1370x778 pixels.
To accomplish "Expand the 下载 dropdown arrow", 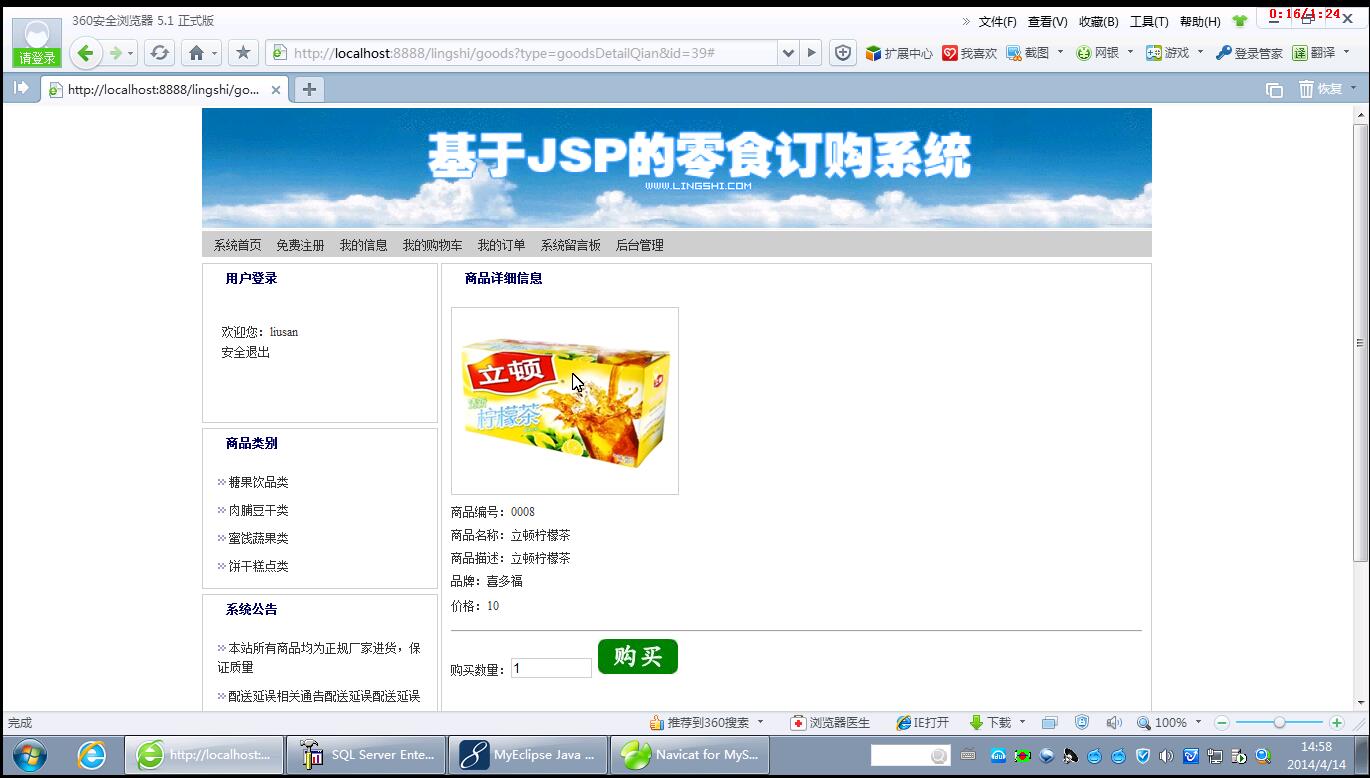I will pos(1022,722).
